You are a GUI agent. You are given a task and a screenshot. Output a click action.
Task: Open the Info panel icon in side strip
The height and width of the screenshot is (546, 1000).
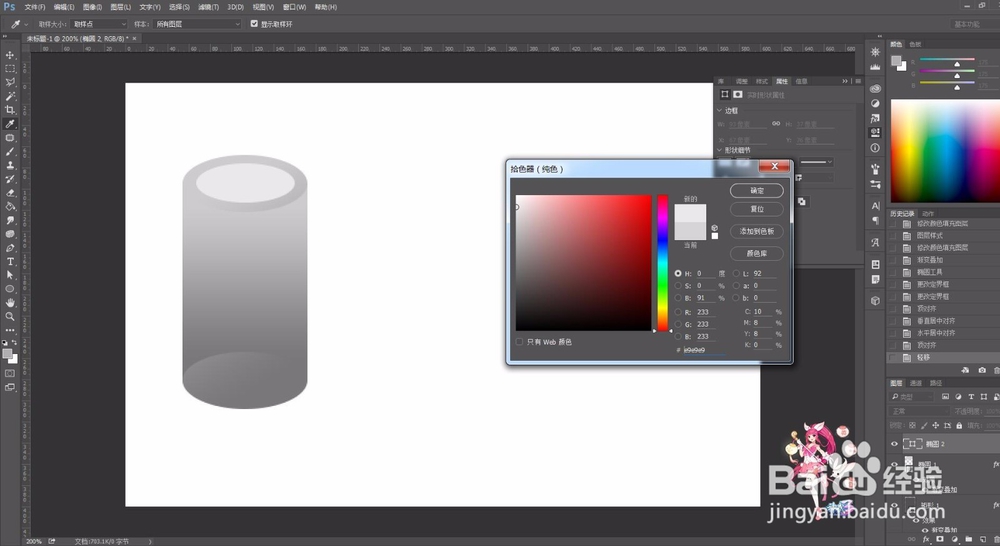875,148
